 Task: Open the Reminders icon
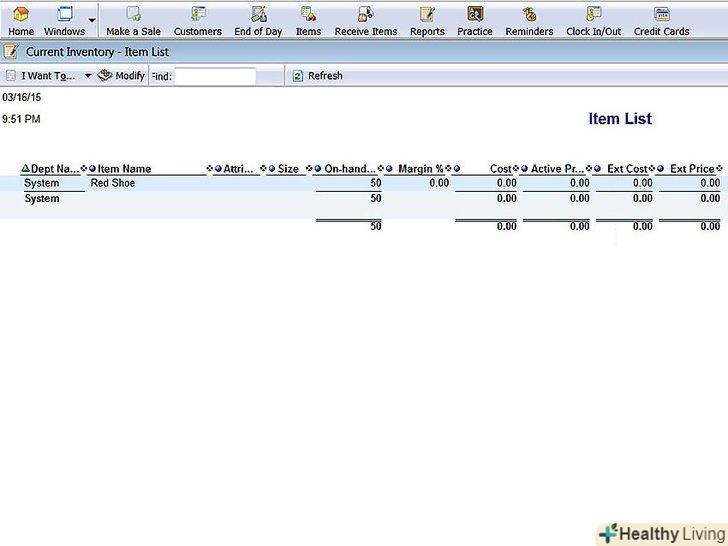(529, 20)
